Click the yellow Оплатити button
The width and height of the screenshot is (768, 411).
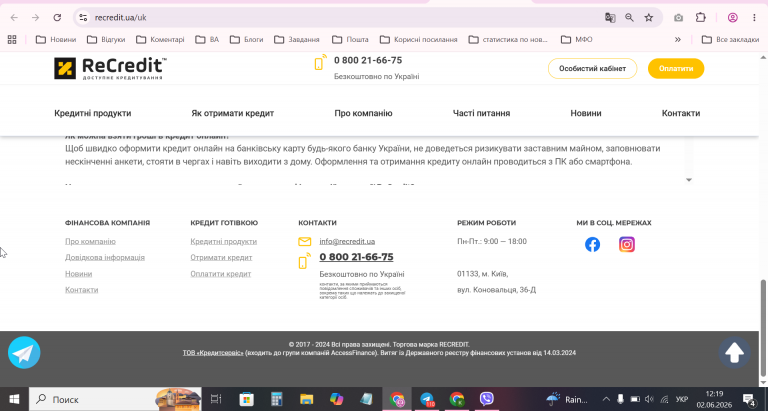(676, 69)
